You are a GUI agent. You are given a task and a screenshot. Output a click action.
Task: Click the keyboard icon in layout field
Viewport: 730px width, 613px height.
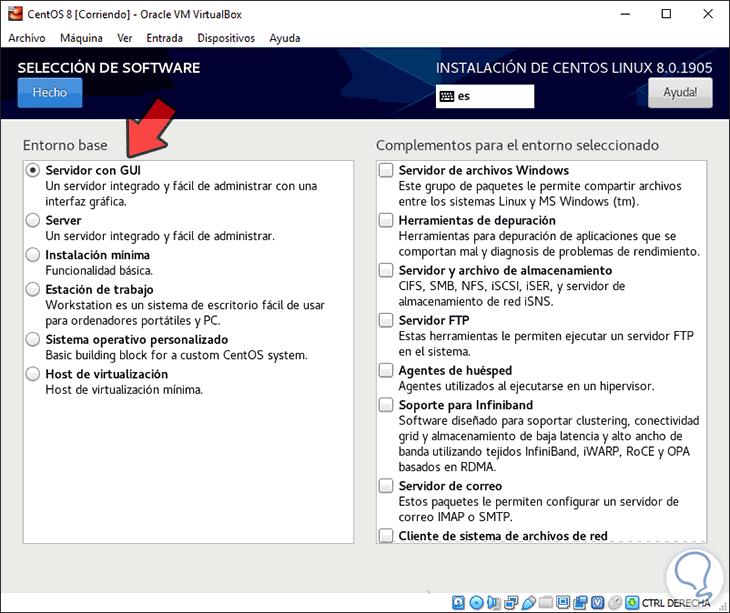446,96
